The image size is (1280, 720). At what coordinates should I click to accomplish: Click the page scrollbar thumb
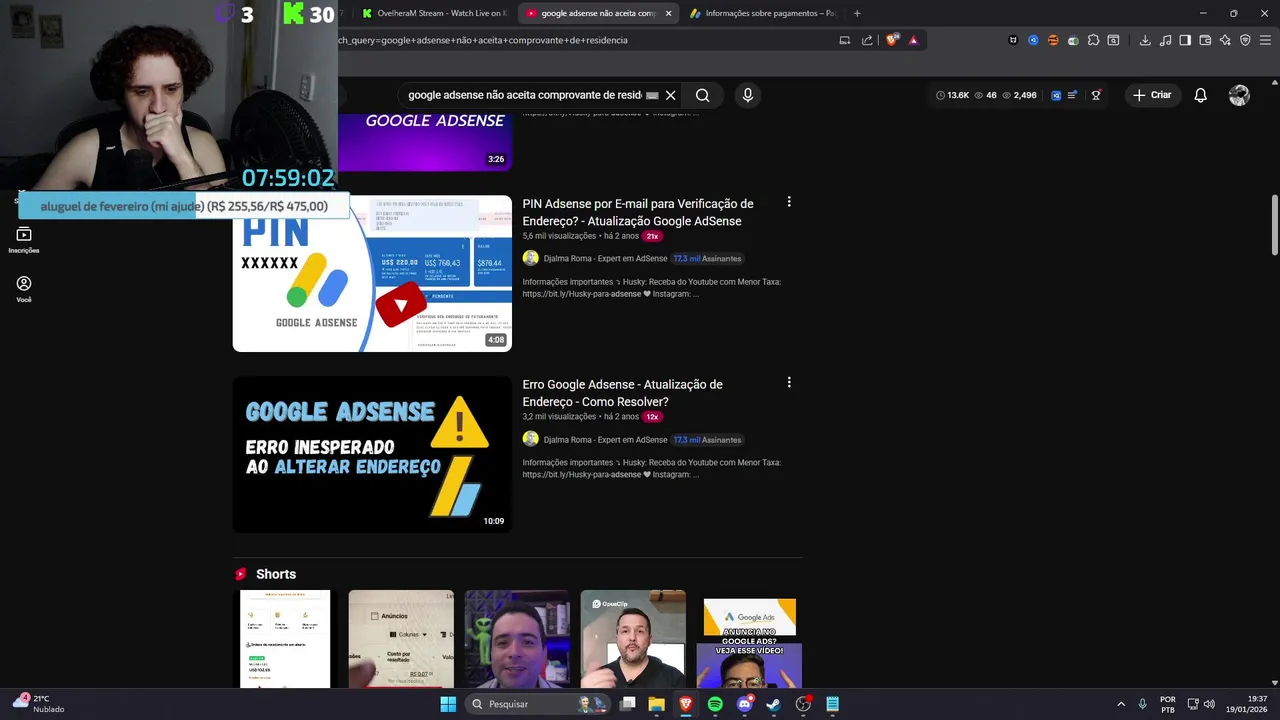[x=1274, y=225]
